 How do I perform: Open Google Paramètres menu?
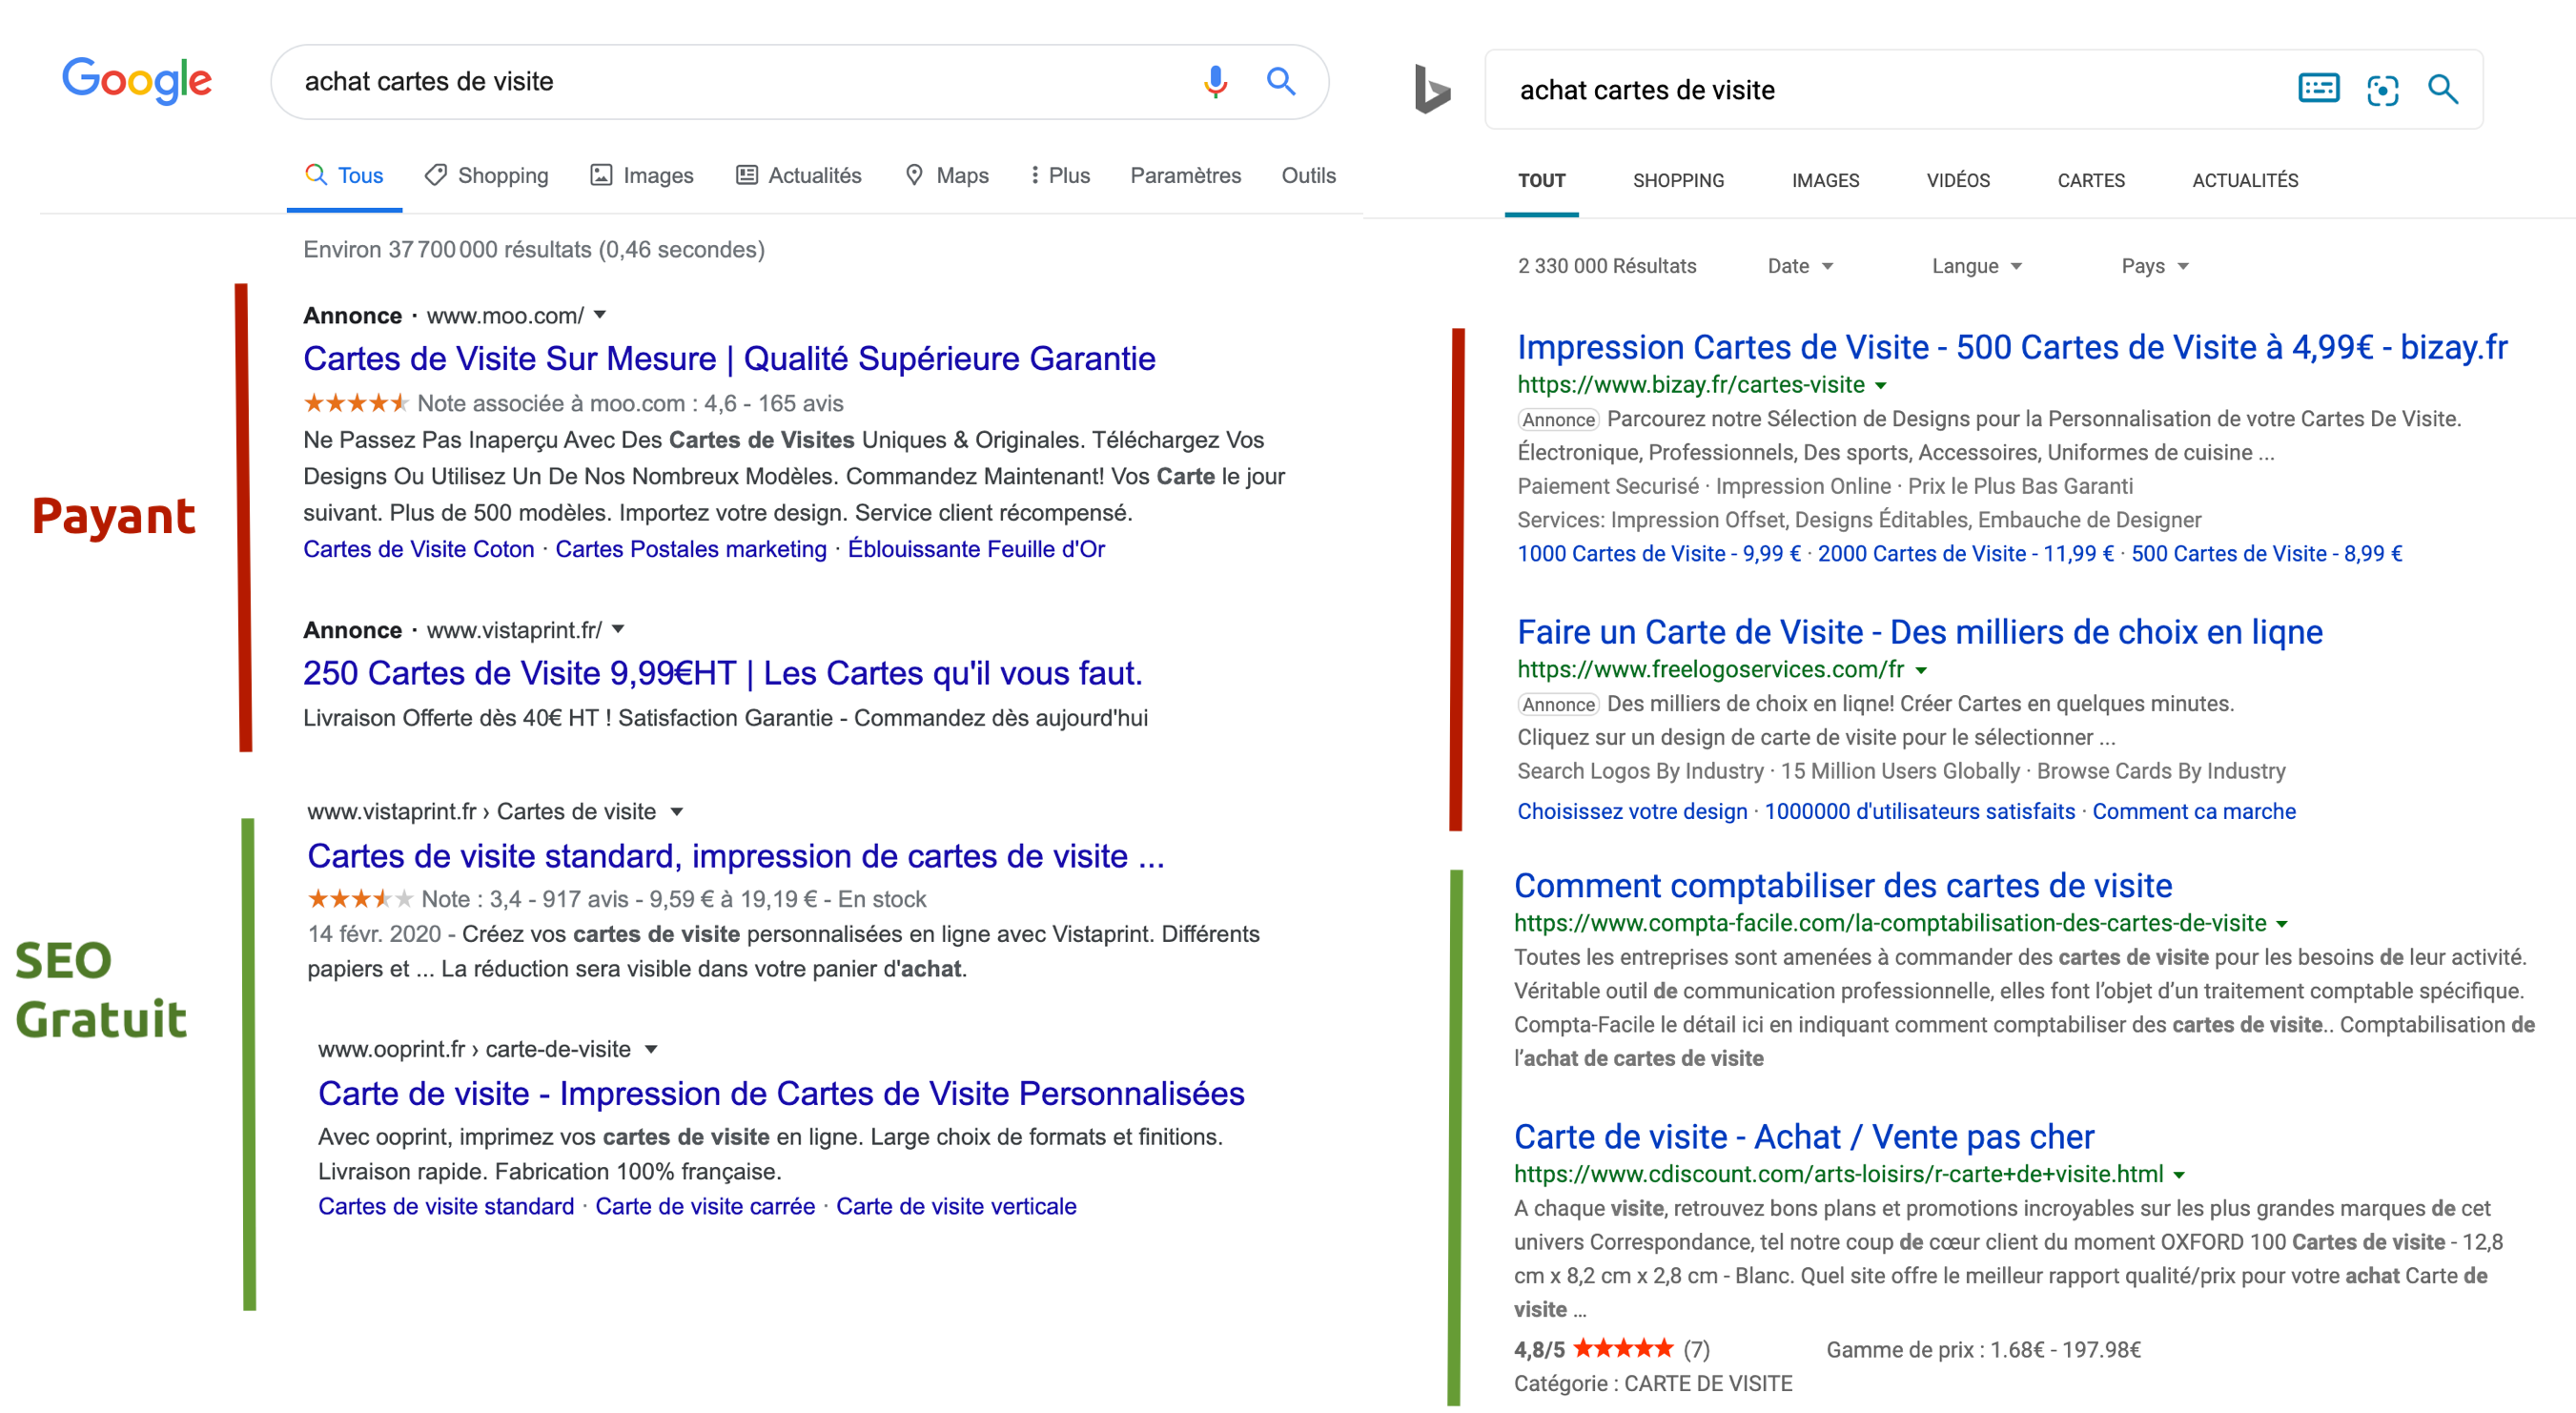tap(1185, 175)
